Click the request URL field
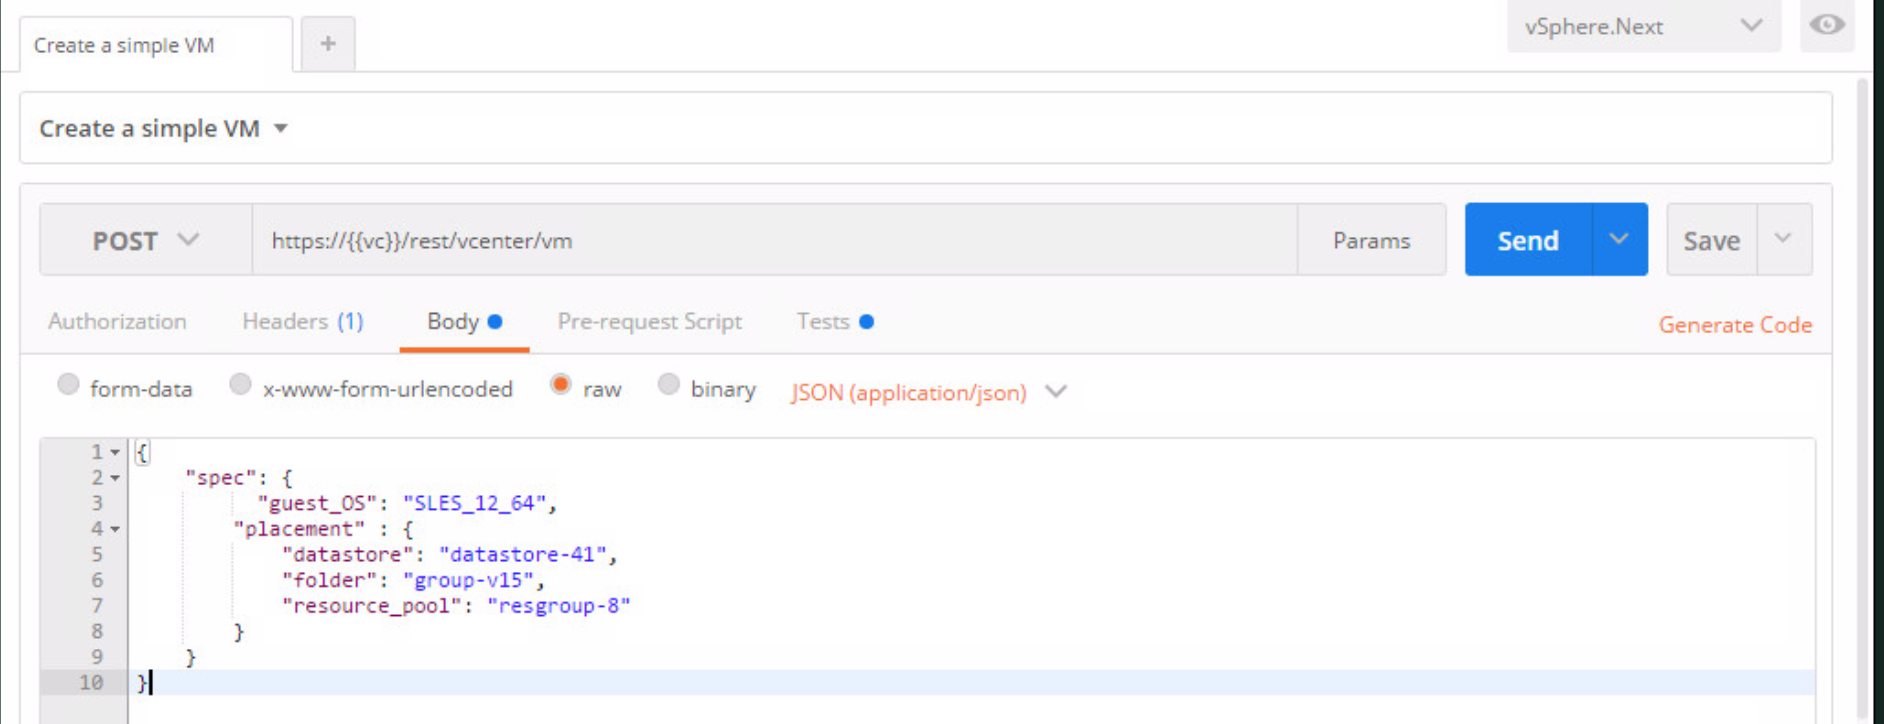1884x724 pixels. coord(775,240)
